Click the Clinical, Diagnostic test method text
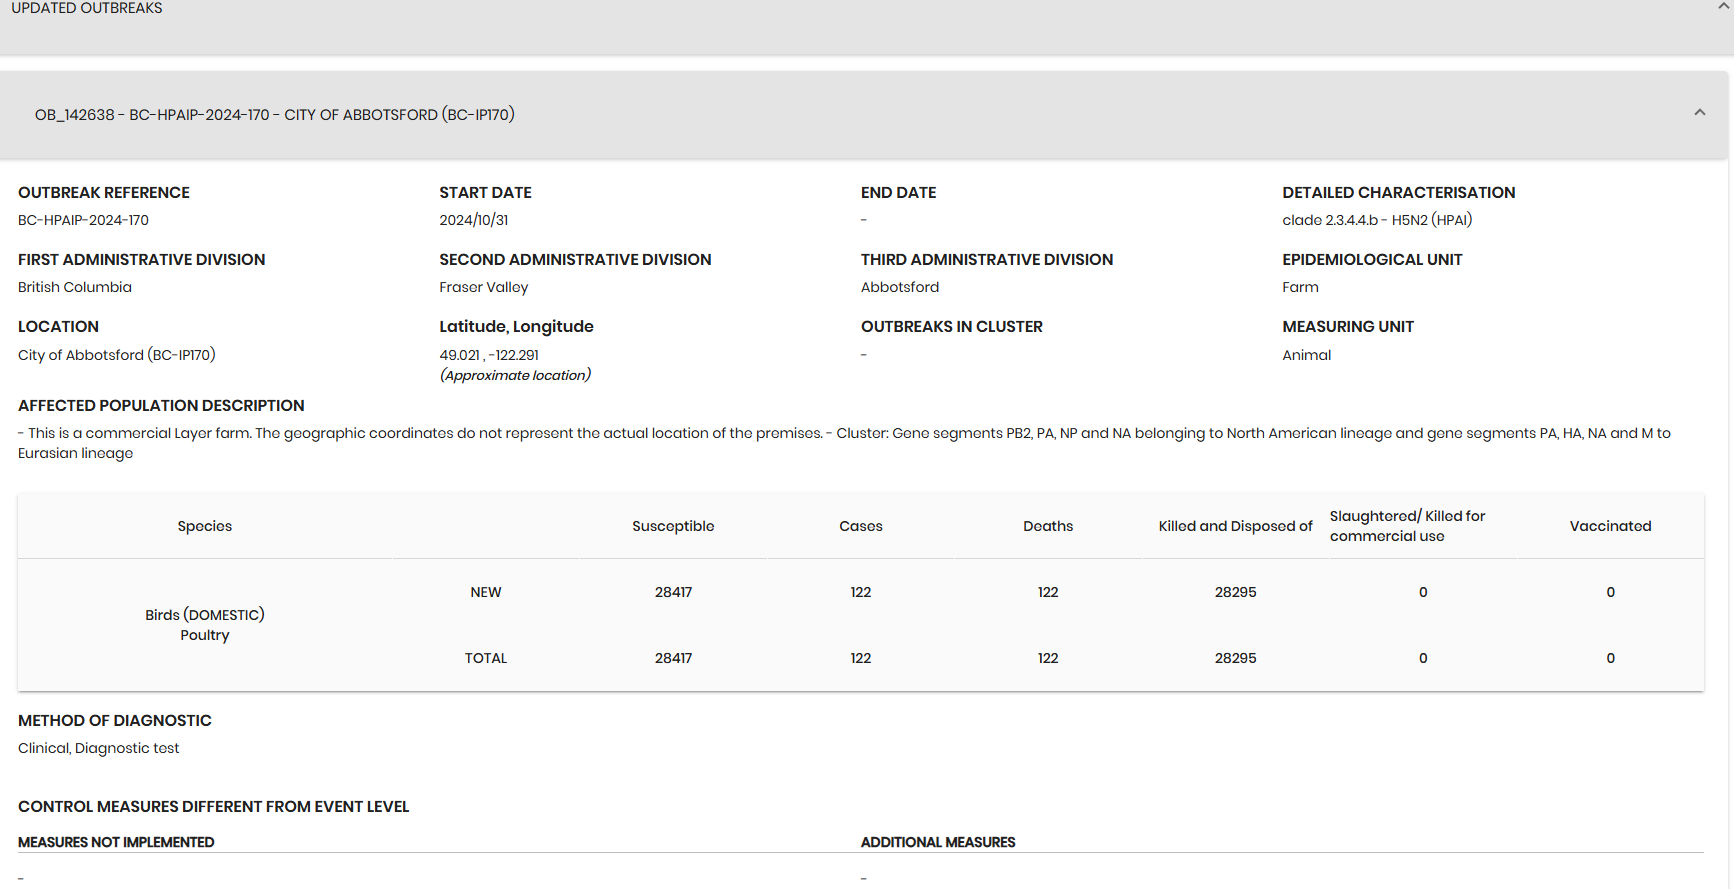Image resolution: width=1734 pixels, height=889 pixels. (99, 748)
